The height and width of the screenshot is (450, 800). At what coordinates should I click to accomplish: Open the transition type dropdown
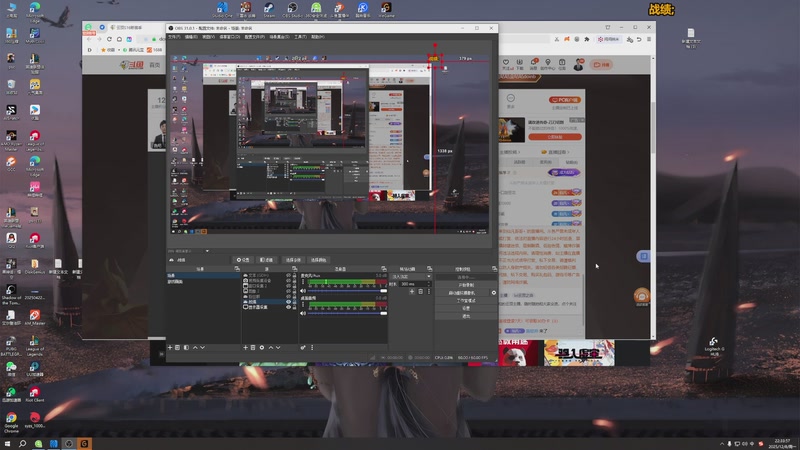411,276
